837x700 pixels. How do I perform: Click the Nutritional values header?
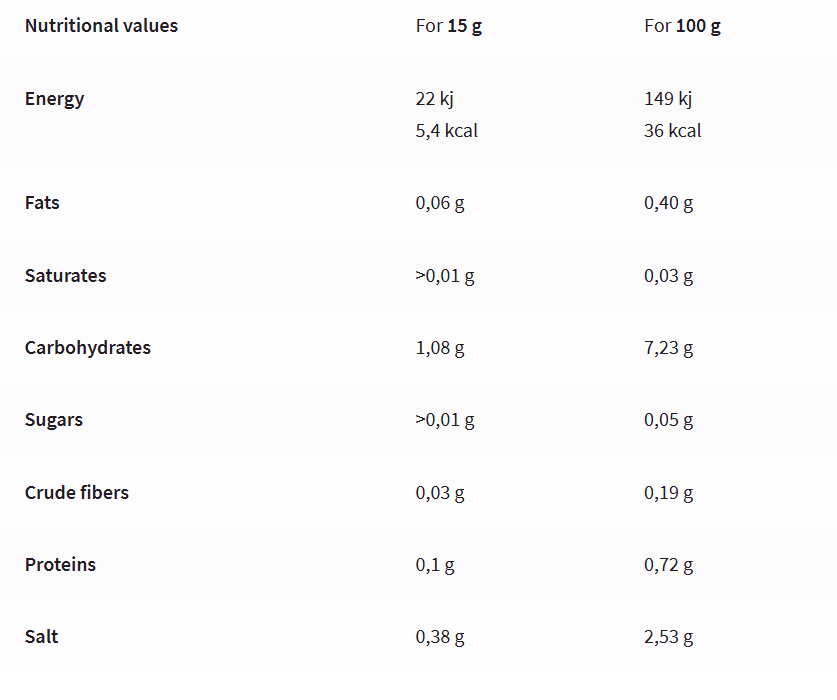pos(101,26)
